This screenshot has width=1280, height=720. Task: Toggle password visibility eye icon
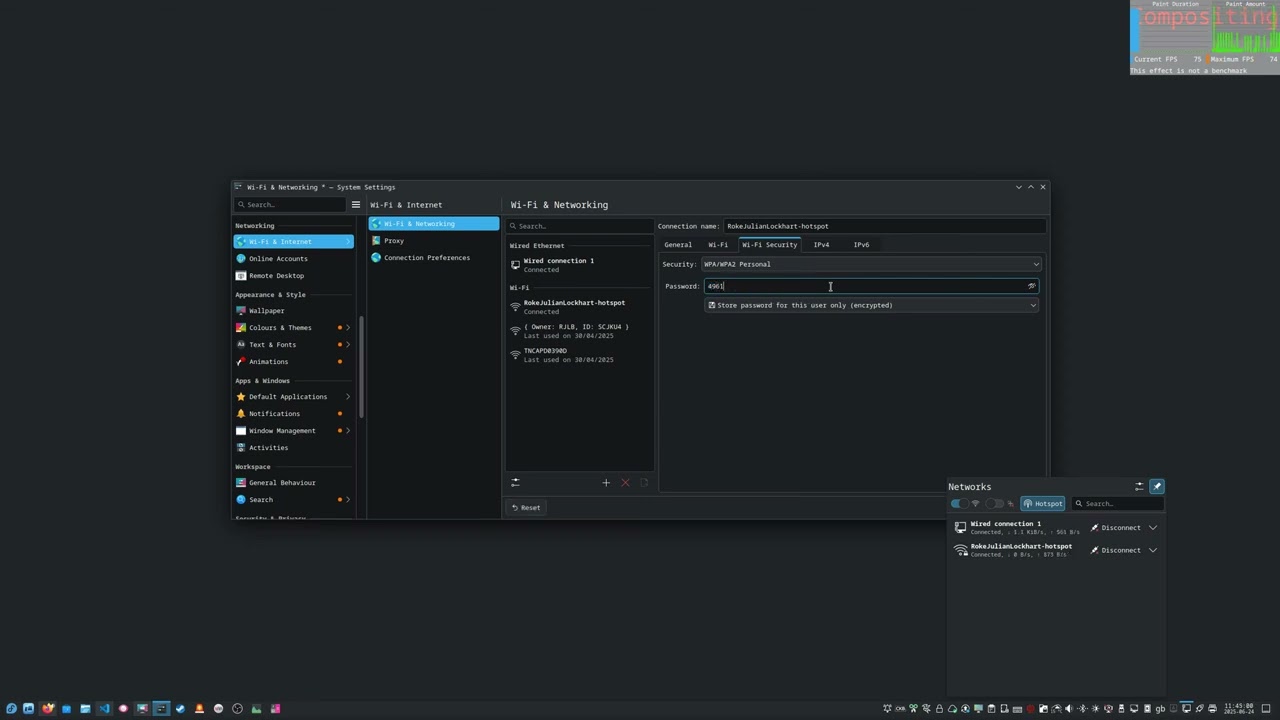(1032, 286)
